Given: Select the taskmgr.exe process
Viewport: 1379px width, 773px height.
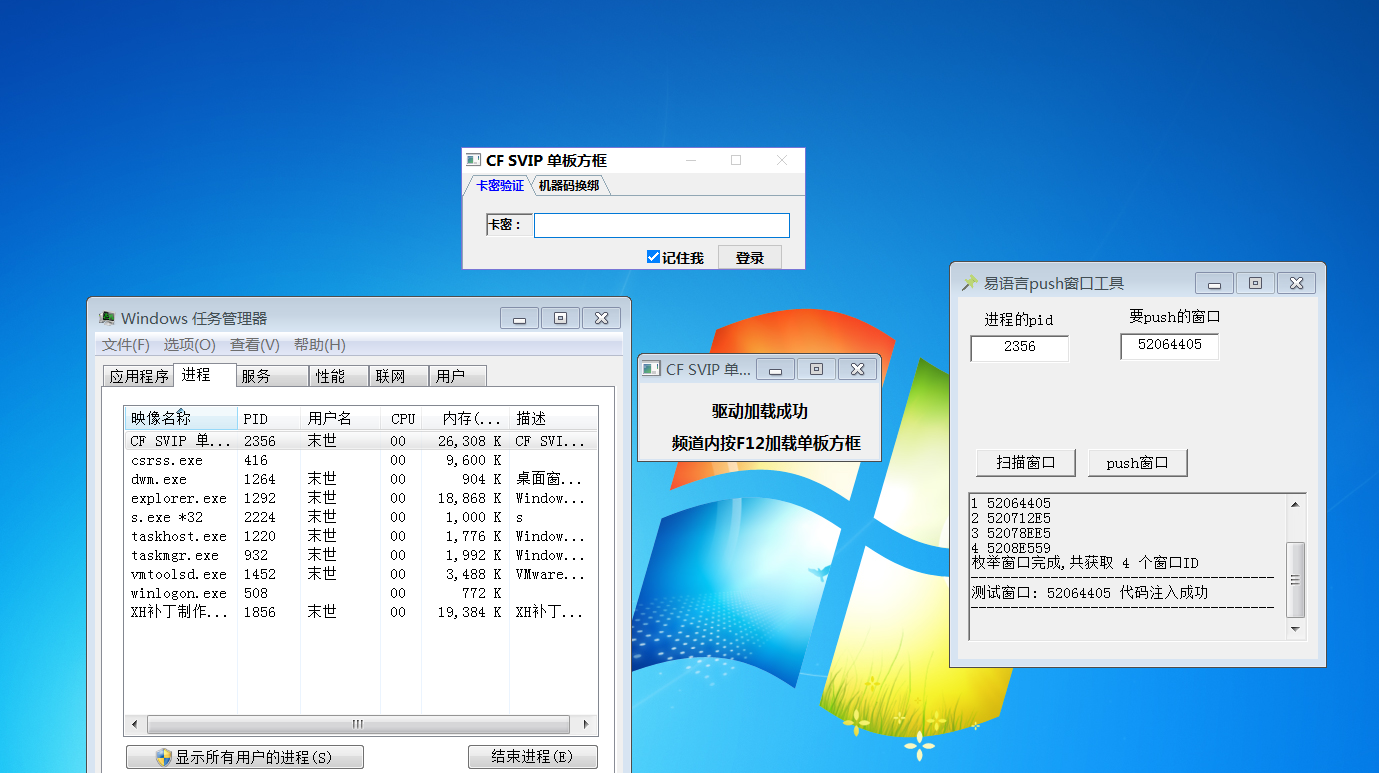Looking at the screenshot, I should pyautogui.click(x=175, y=556).
